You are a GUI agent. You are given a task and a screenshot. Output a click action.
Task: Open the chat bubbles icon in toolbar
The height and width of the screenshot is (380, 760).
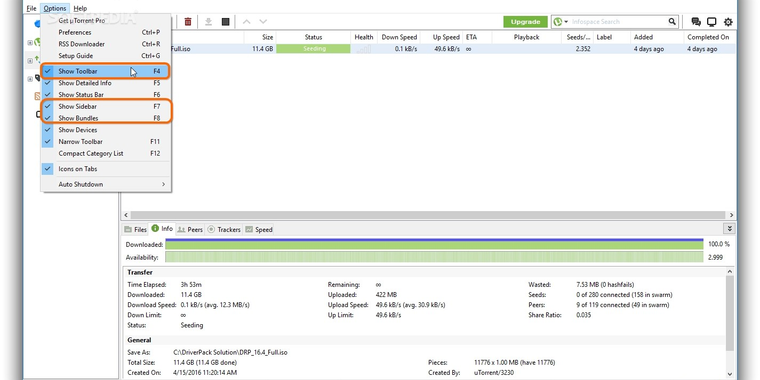[x=696, y=22]
